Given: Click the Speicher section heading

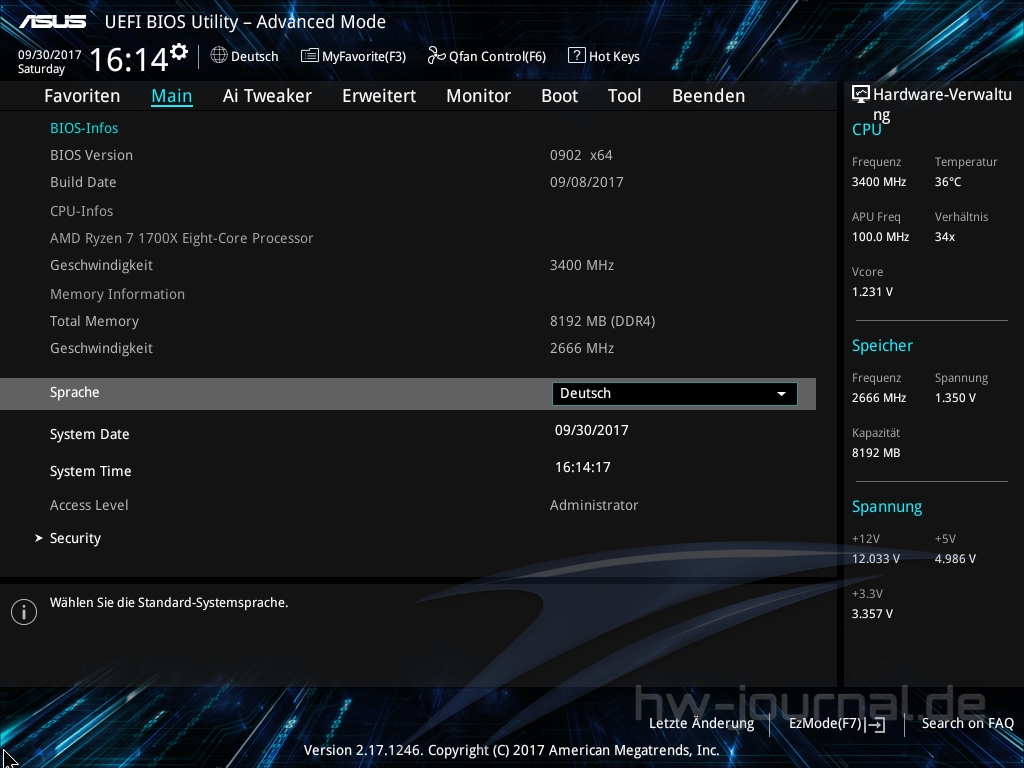Looking at the screenshot, I should click(x=882, y=345).
